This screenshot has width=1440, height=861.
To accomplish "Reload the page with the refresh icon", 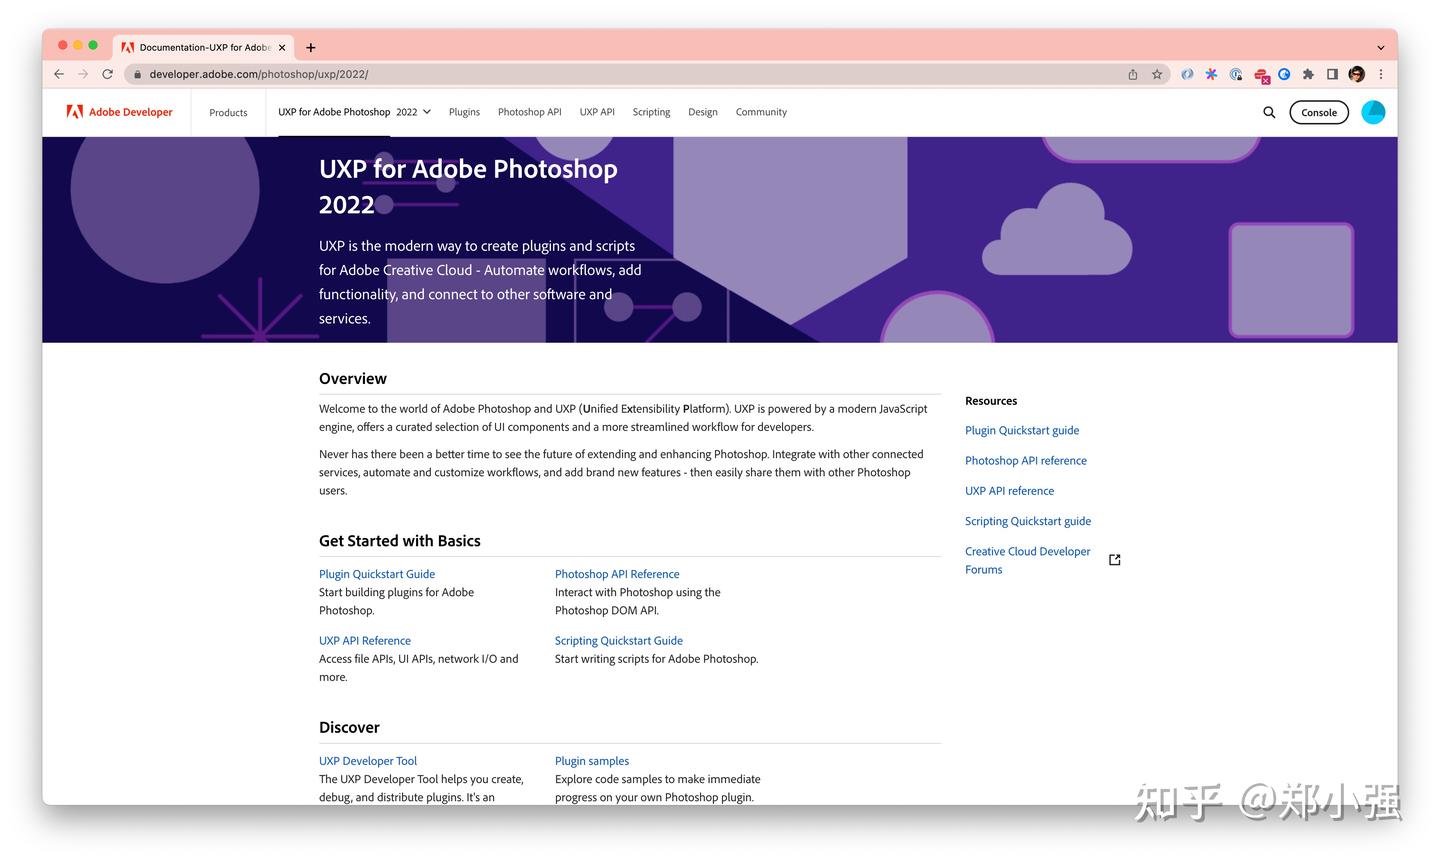I will click(107, 74).
